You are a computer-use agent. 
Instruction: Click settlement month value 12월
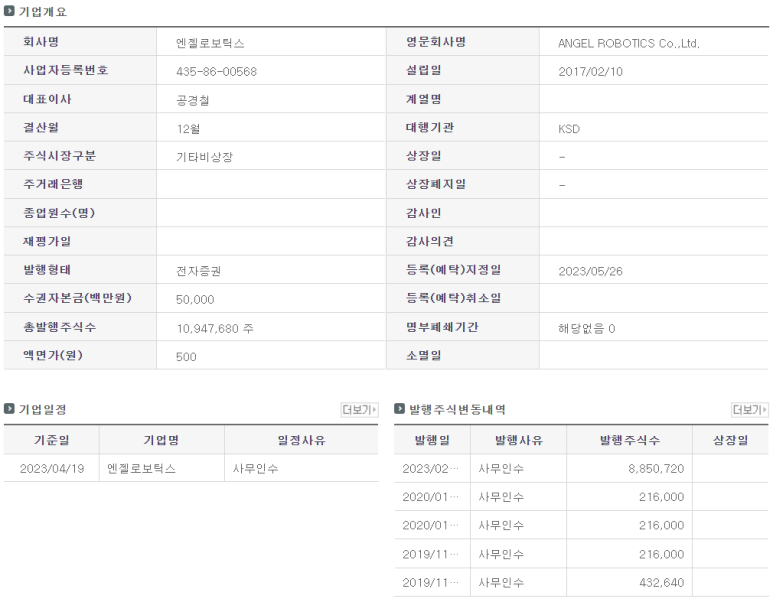tap(188, 129)
